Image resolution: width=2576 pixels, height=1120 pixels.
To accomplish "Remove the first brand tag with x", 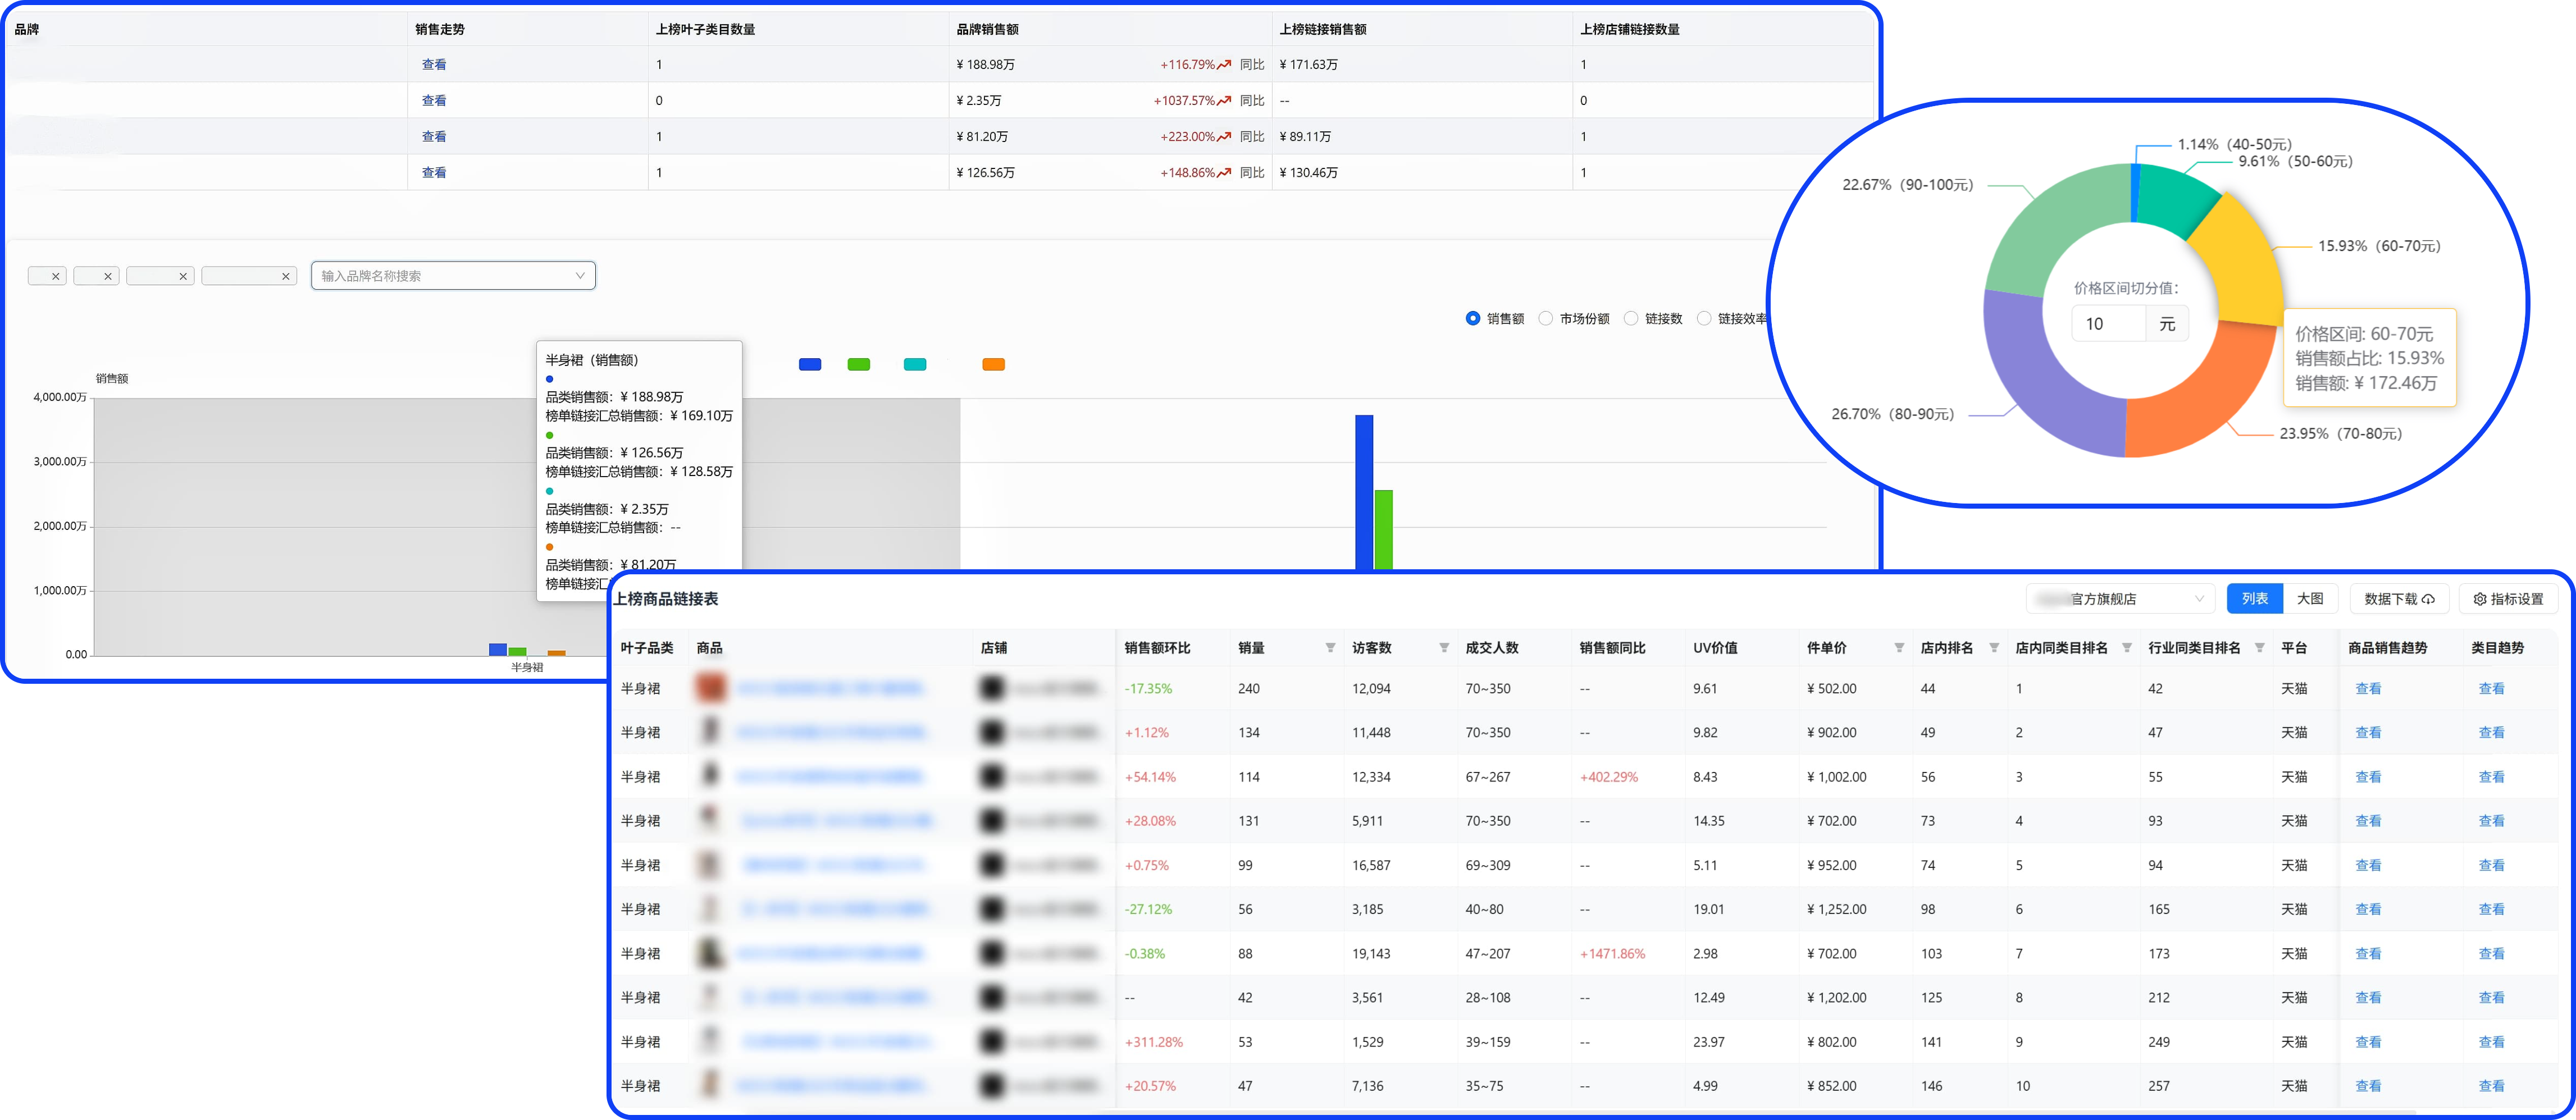I will pyautogui.click(x=56, y=276).
